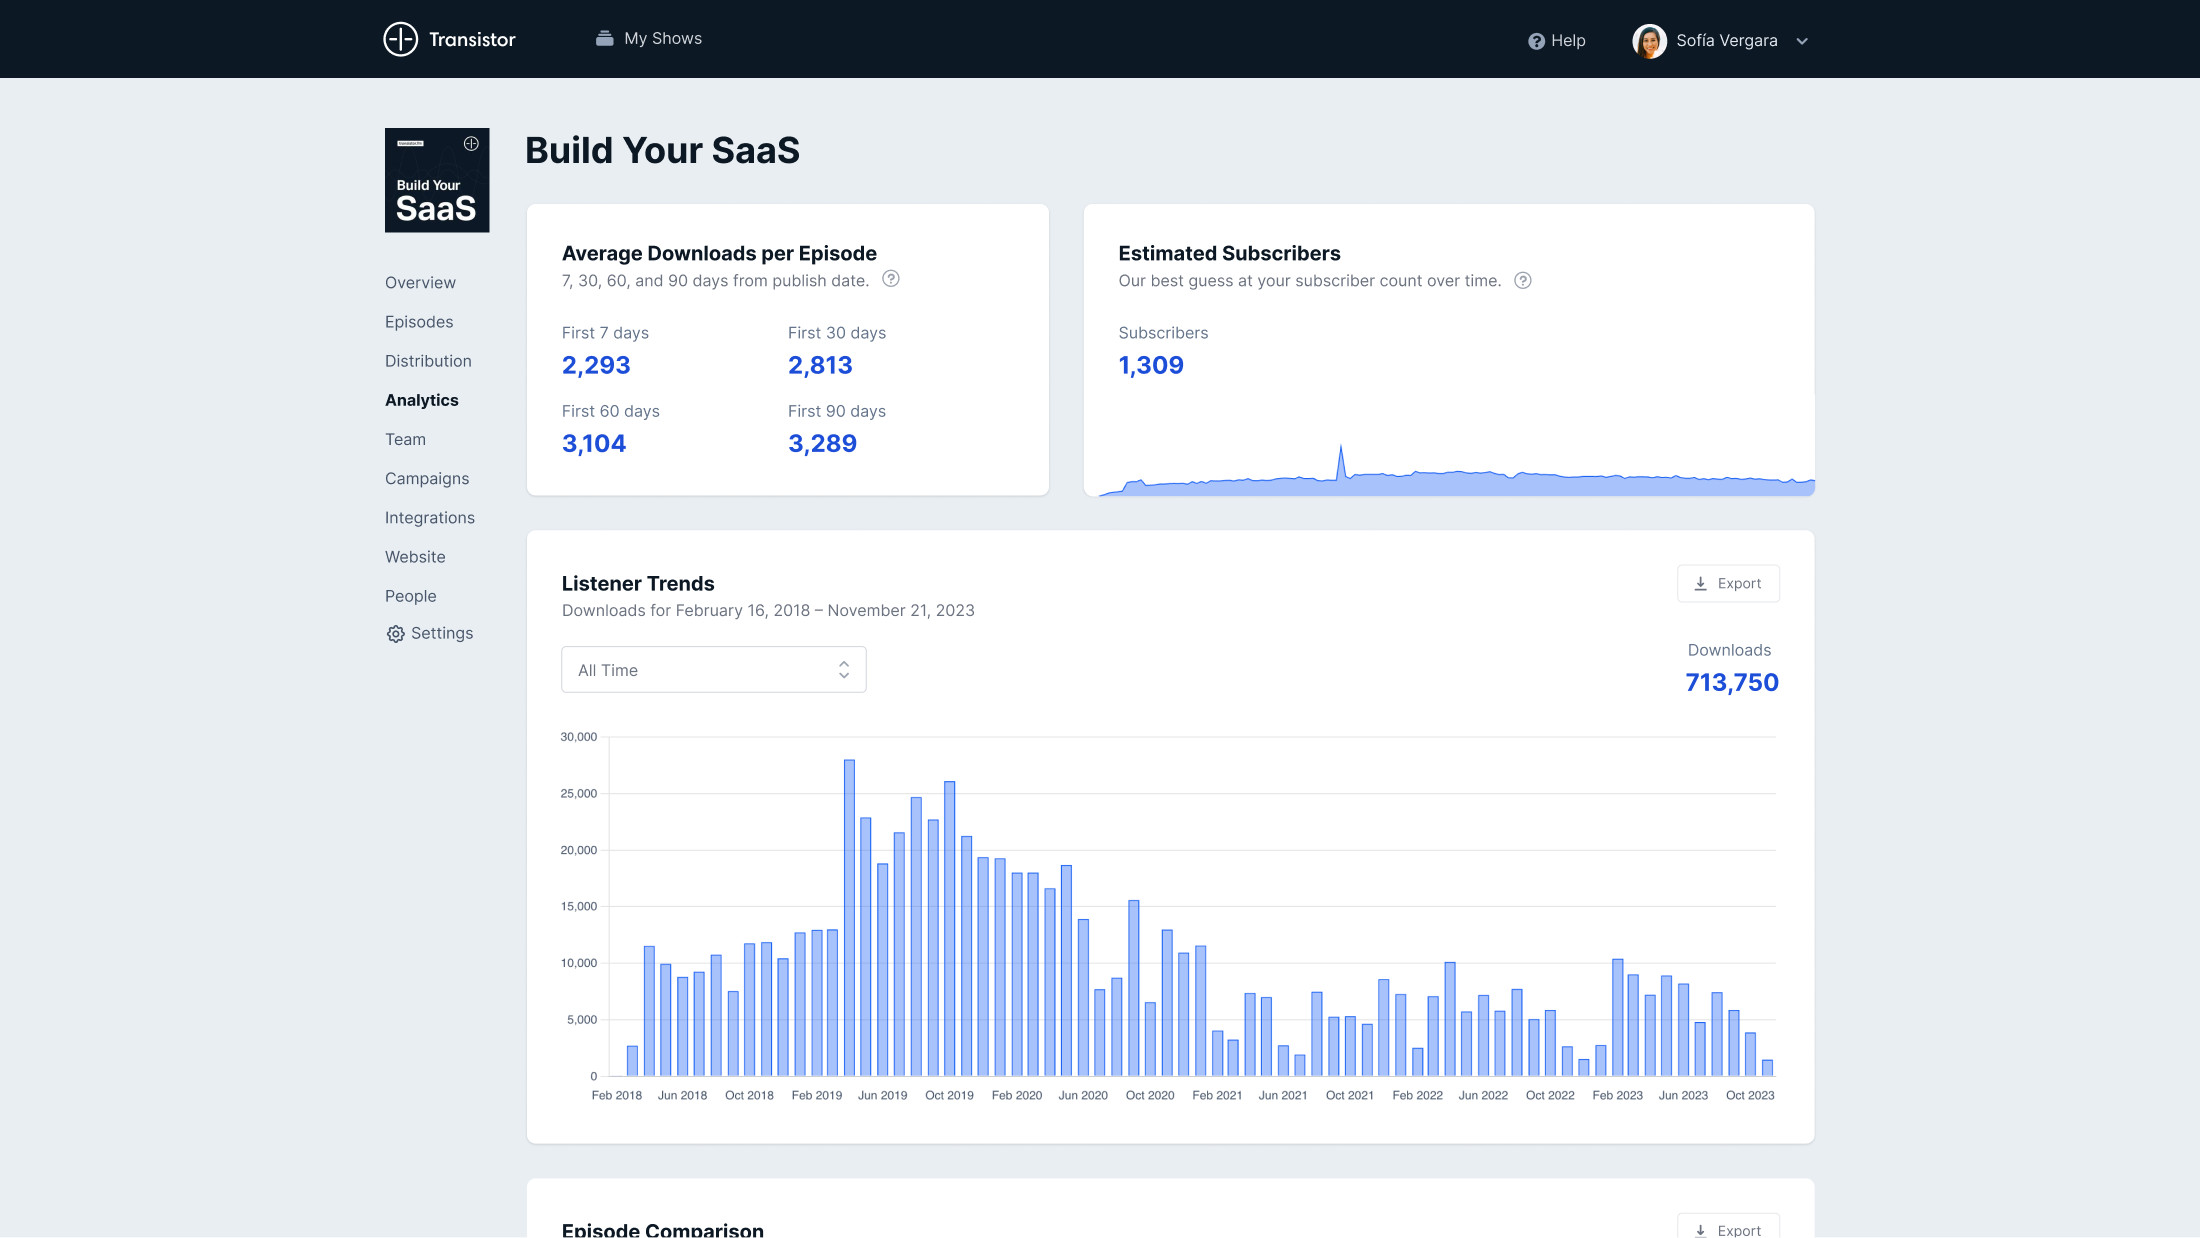The height and width of the screenshot is (1238, 2200).
Task: Open the People sidebar link
Action: click(410, 596)
